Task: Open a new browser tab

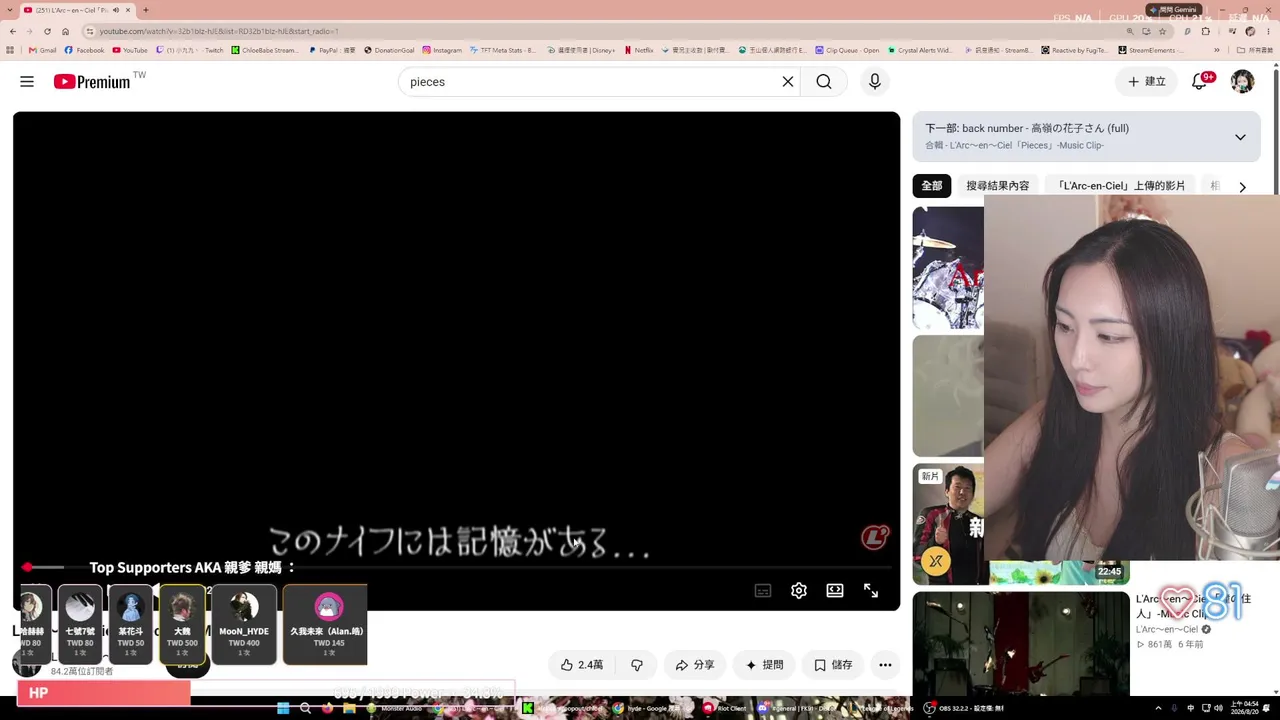Action: tap(146, 10)
